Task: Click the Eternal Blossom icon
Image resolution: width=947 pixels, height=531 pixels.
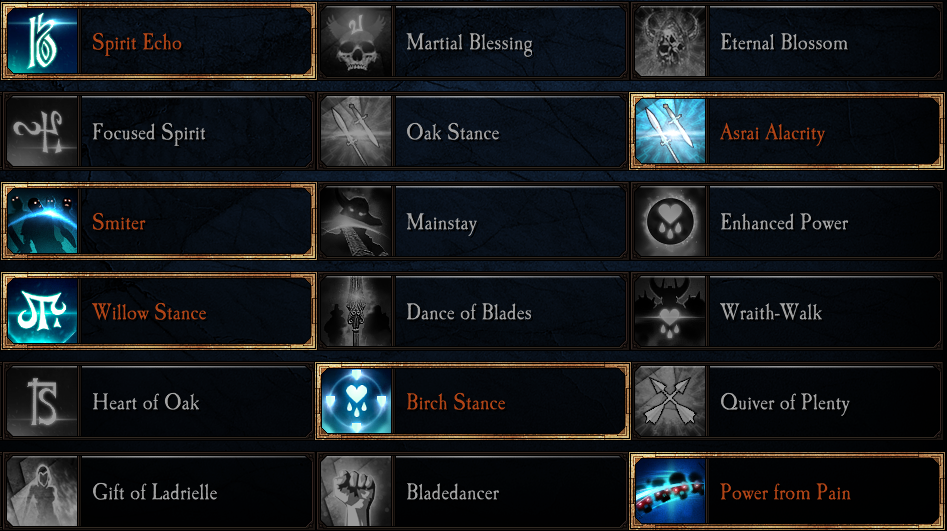Action: (x=670, y=43)
